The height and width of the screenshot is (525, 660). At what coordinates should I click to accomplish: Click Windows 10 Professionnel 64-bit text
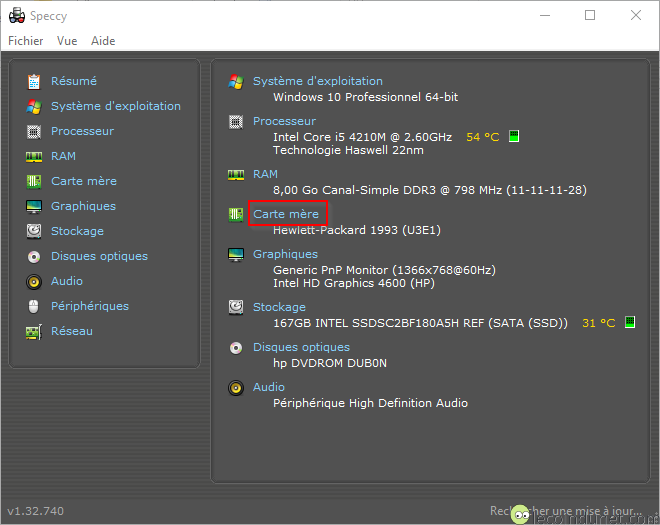pyautogui.click(x=365, y=97)
